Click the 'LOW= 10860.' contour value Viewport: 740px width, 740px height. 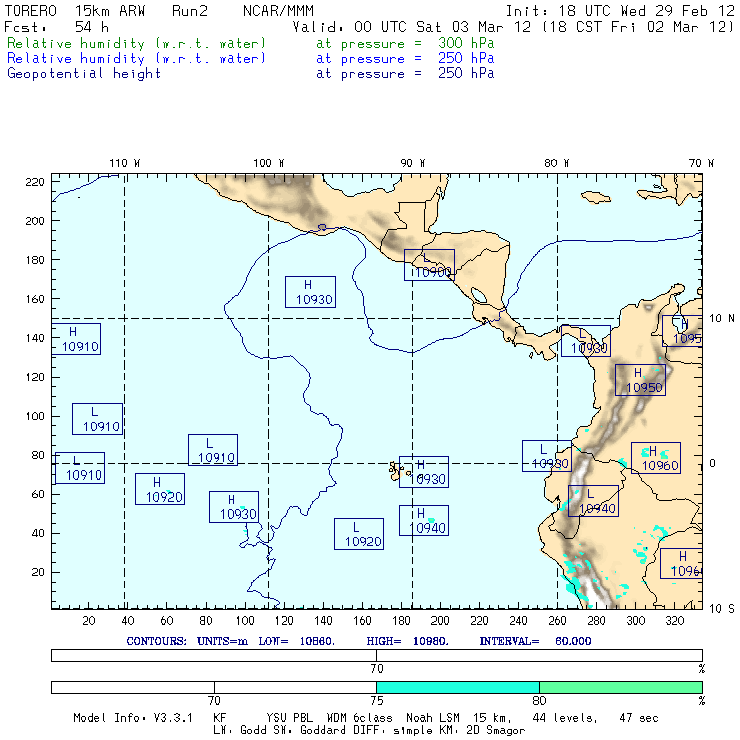(296, 641)
